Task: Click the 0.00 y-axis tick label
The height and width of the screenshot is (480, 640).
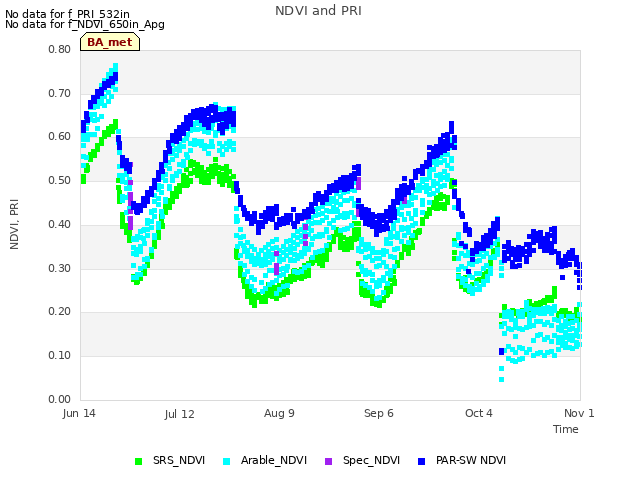Action: 60,399
